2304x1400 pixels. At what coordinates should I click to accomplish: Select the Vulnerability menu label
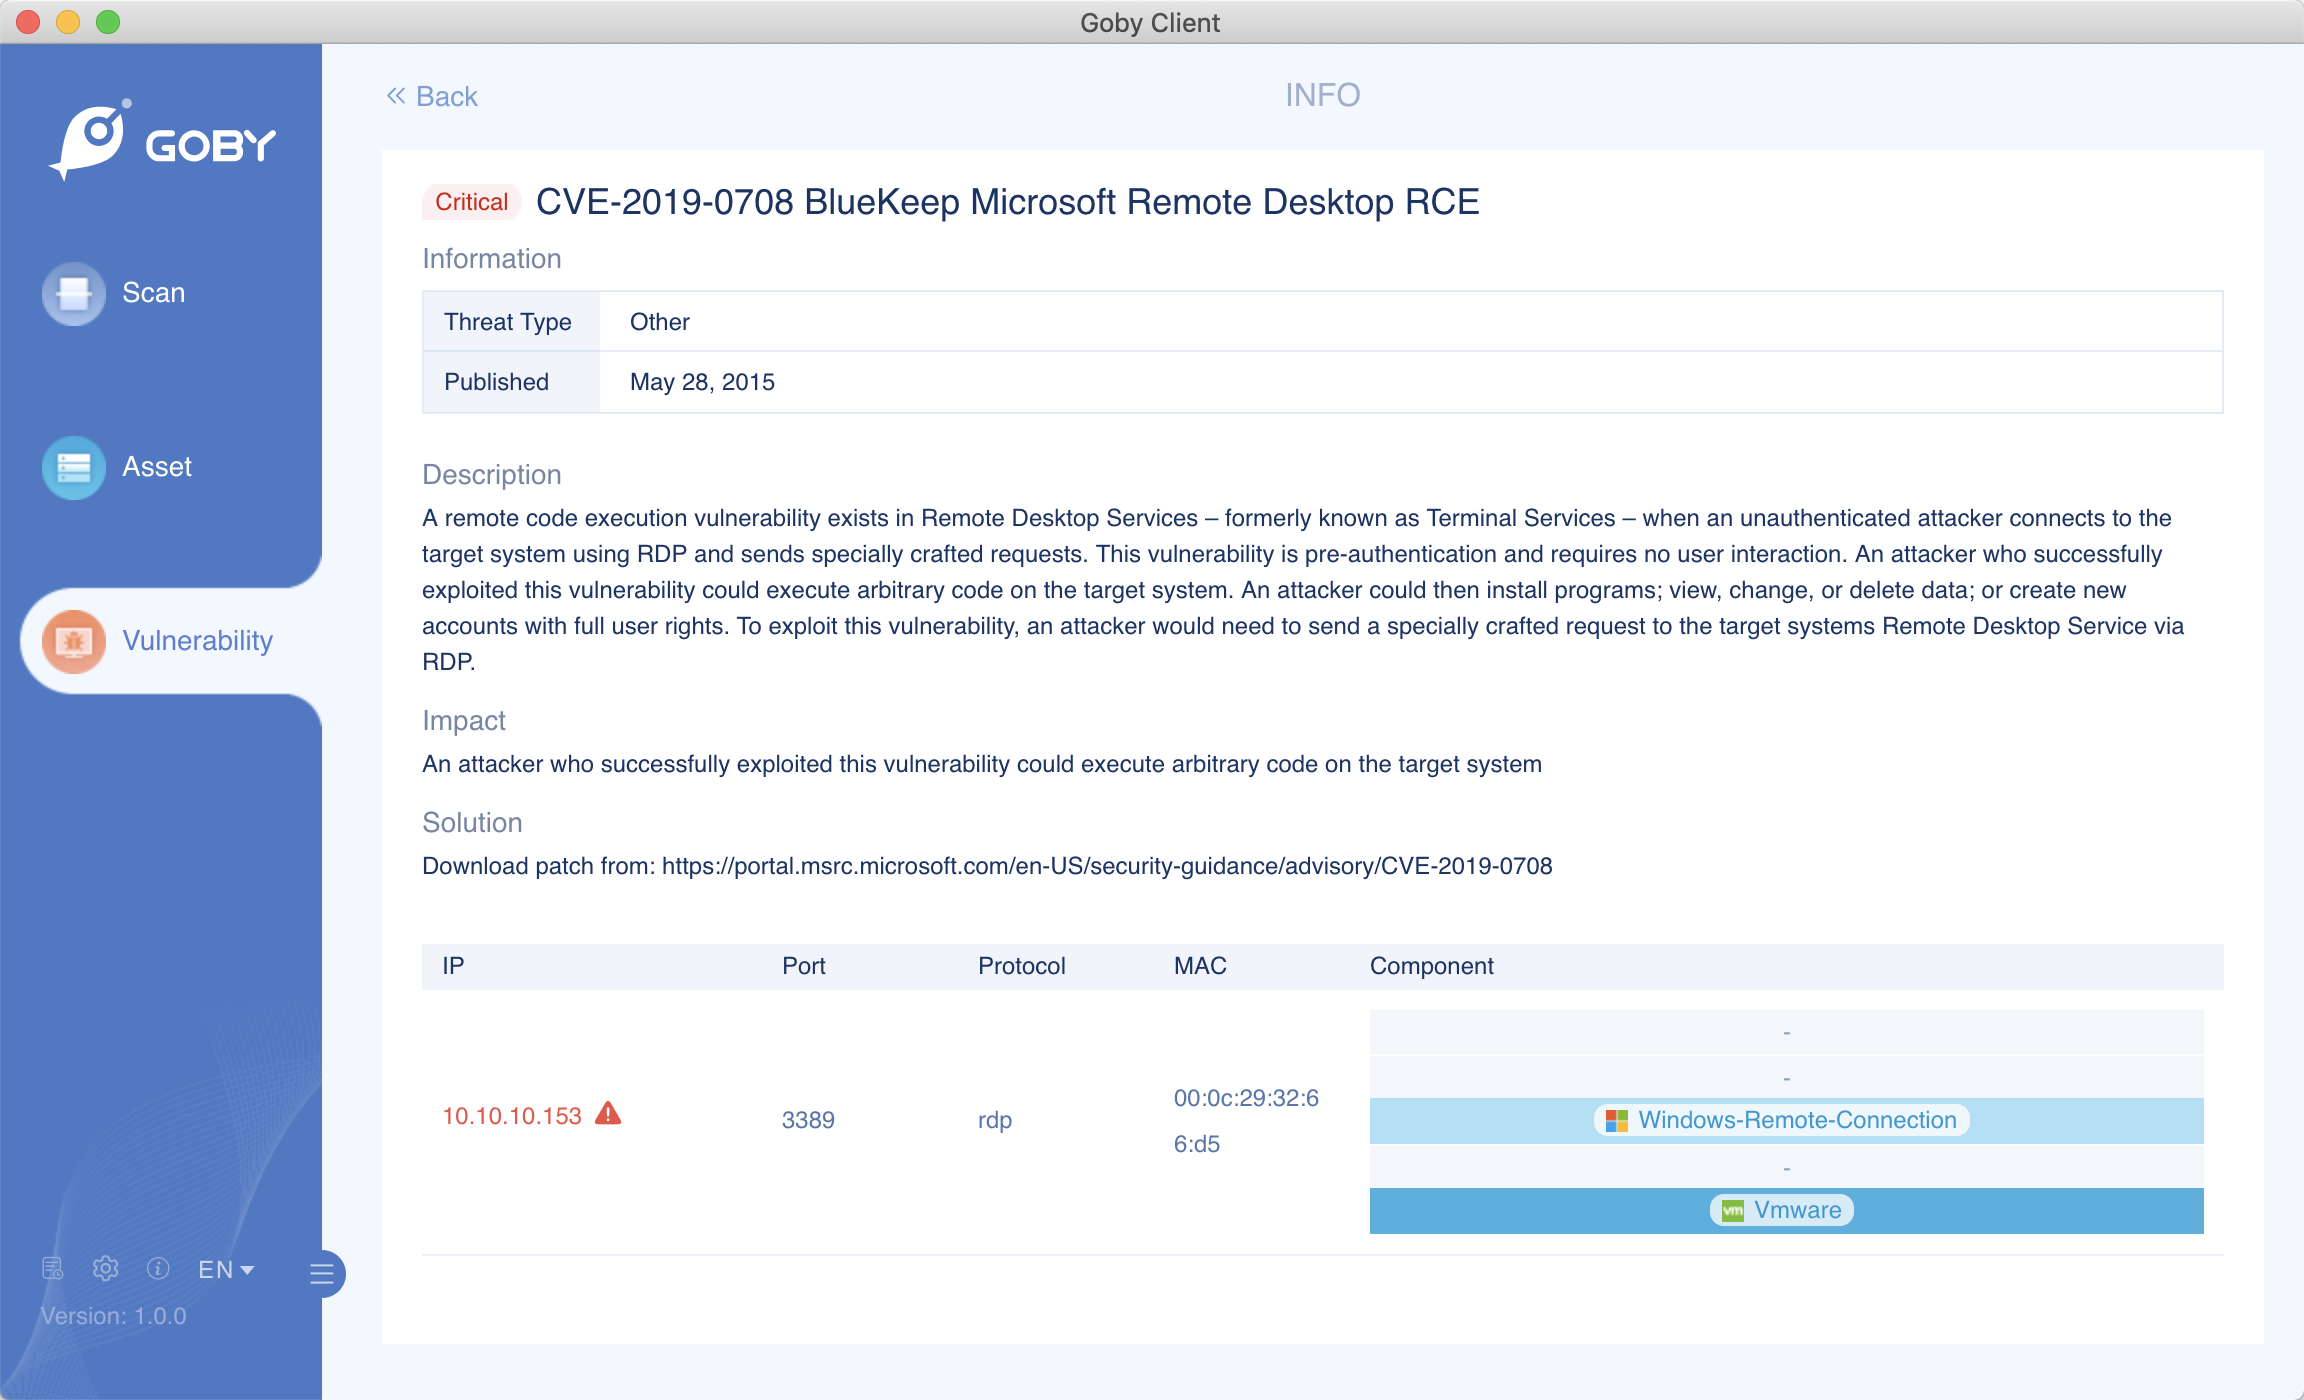click(197, 641)
